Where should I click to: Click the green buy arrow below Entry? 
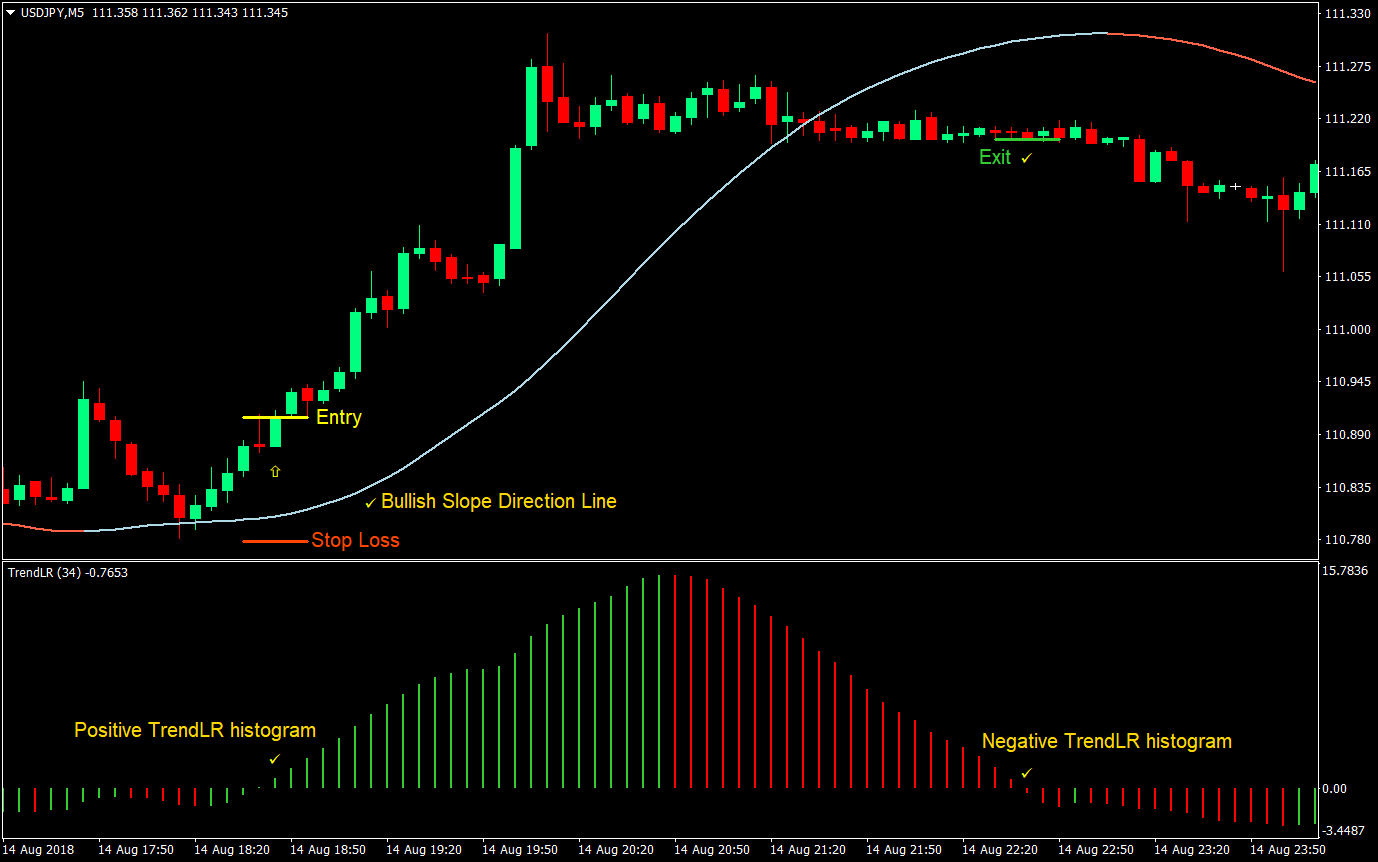pos(275,471)
